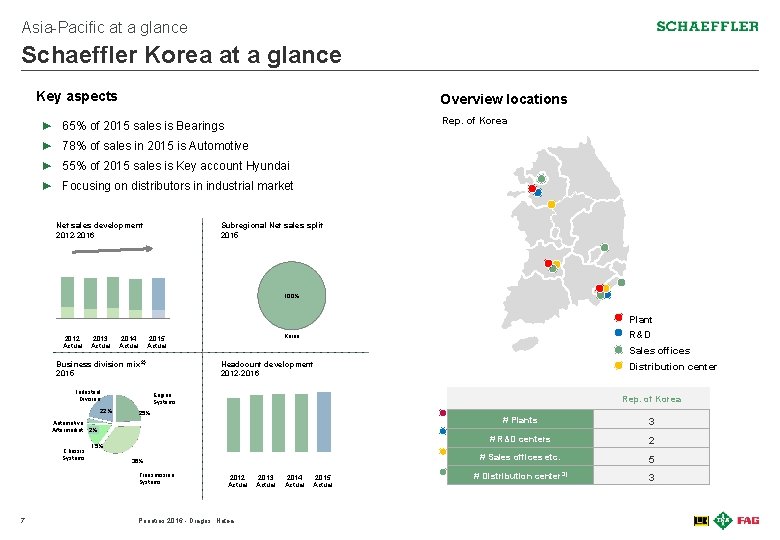This screenshot has height=540, width=780.
Task: Click the 'Net sales development' chart title
Action: [x=99, y=225]
